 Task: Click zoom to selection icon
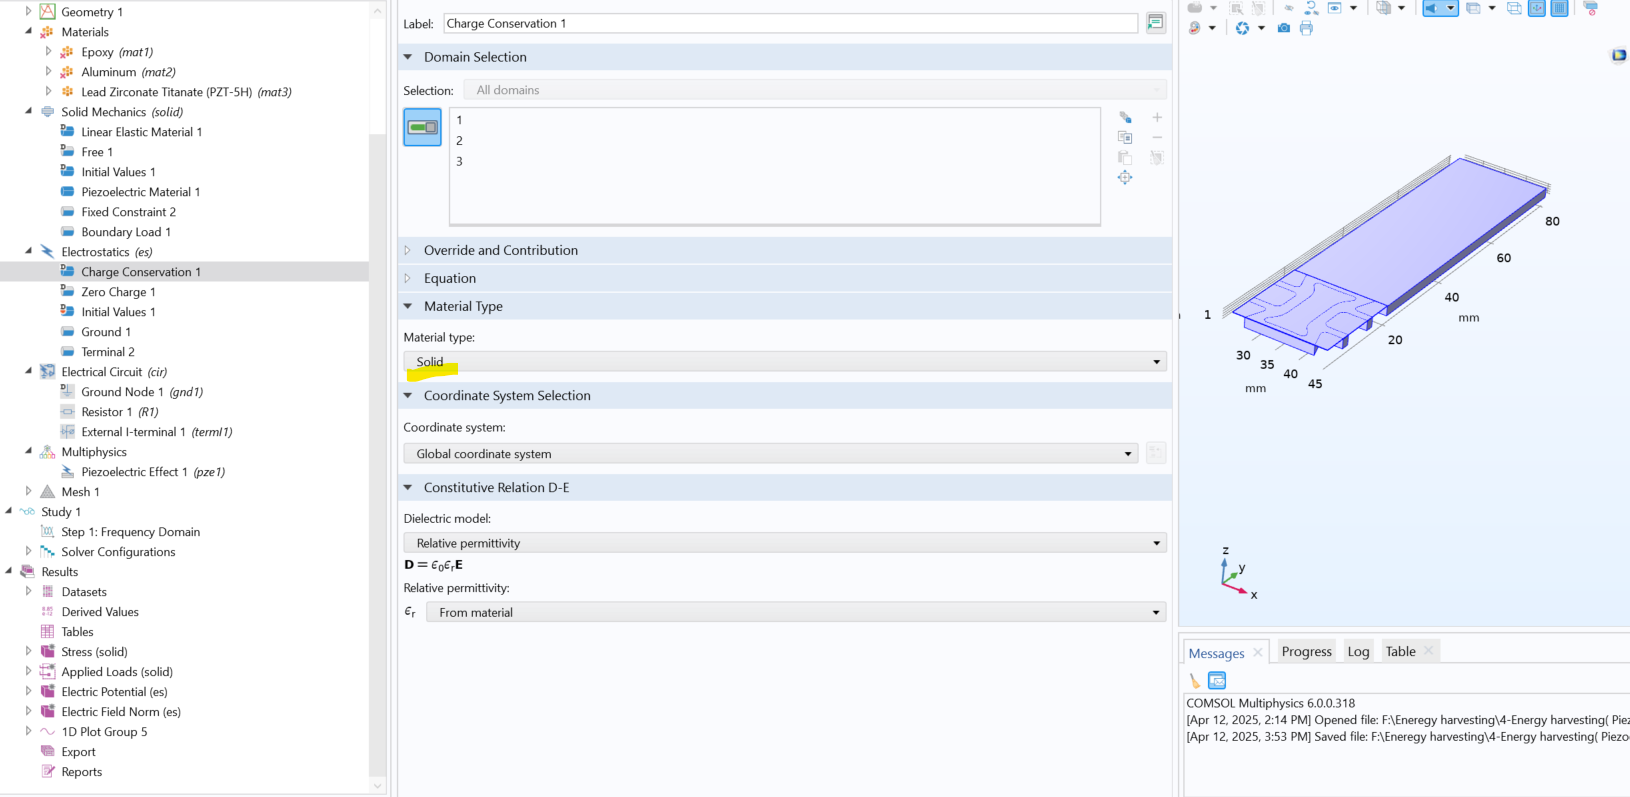coord(1125,178)
